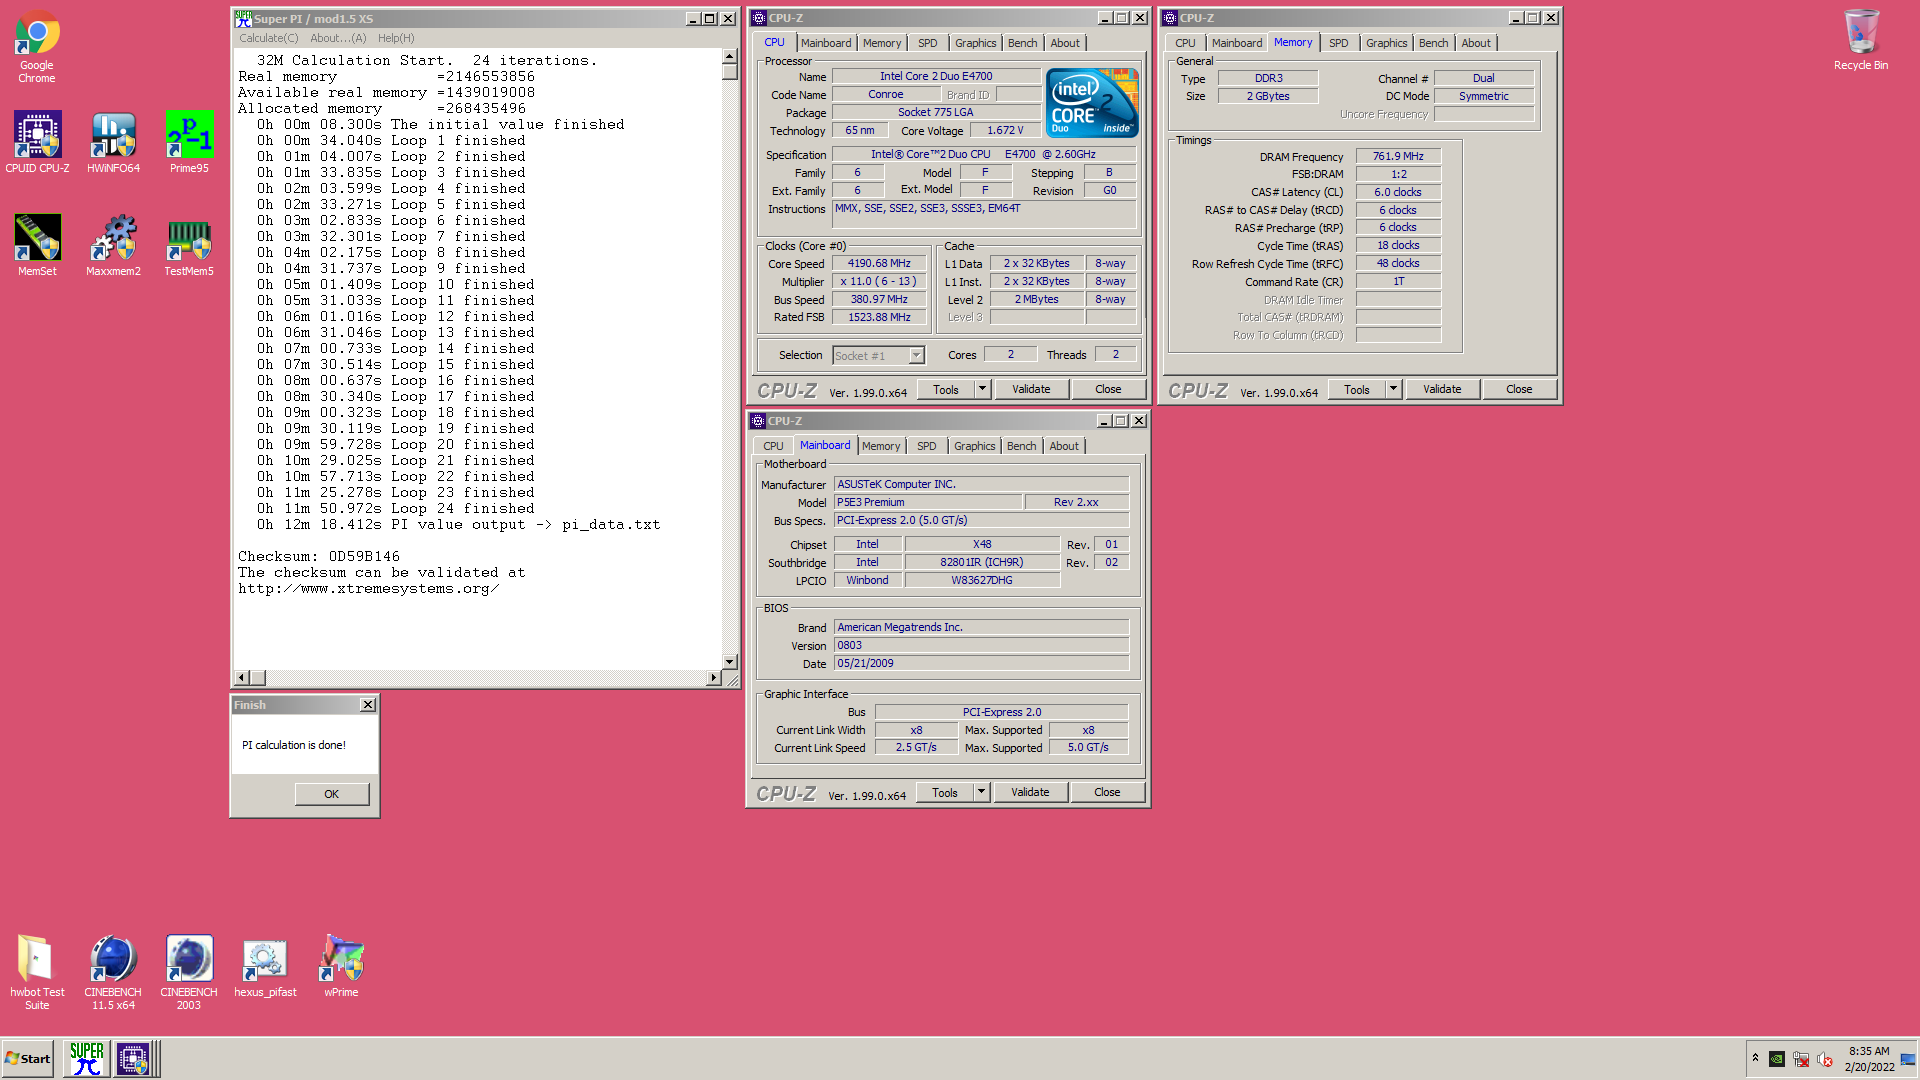1920x1080 pixels.
Task: Launch HWiNFO64 desktop shortcut
Action: point(113,142)
